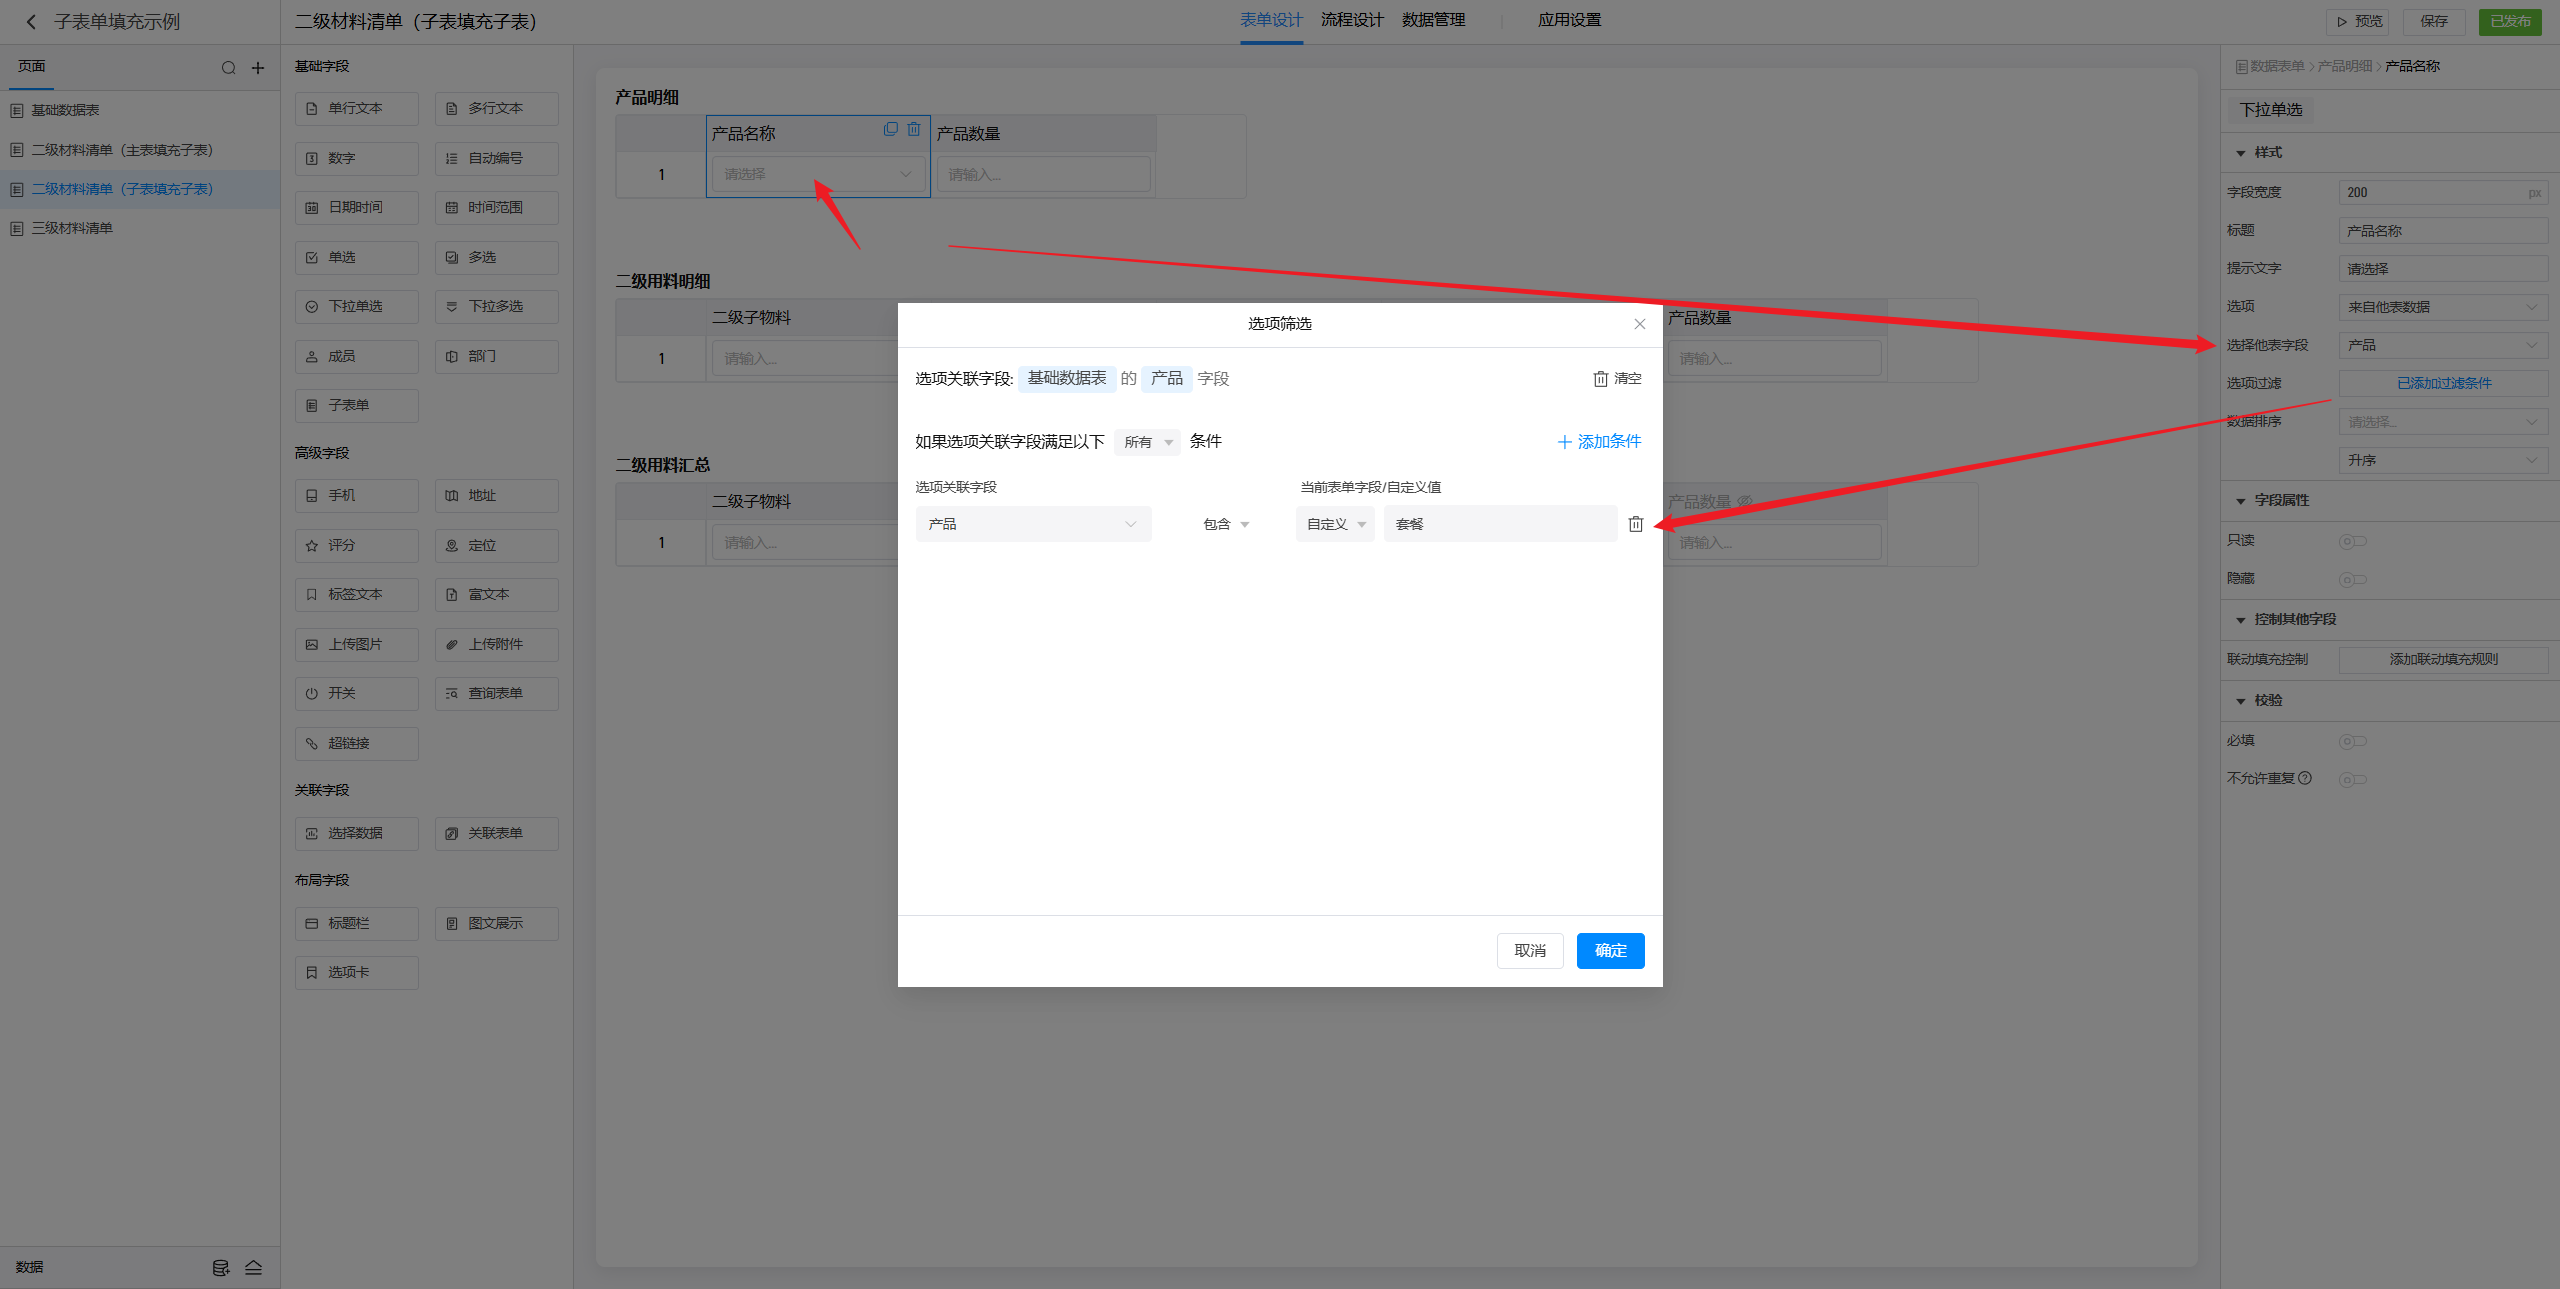The width and height of the screenshot is (2560, 1289).
Task: Add a new page with plus icon
Action: tap(258, 68)
